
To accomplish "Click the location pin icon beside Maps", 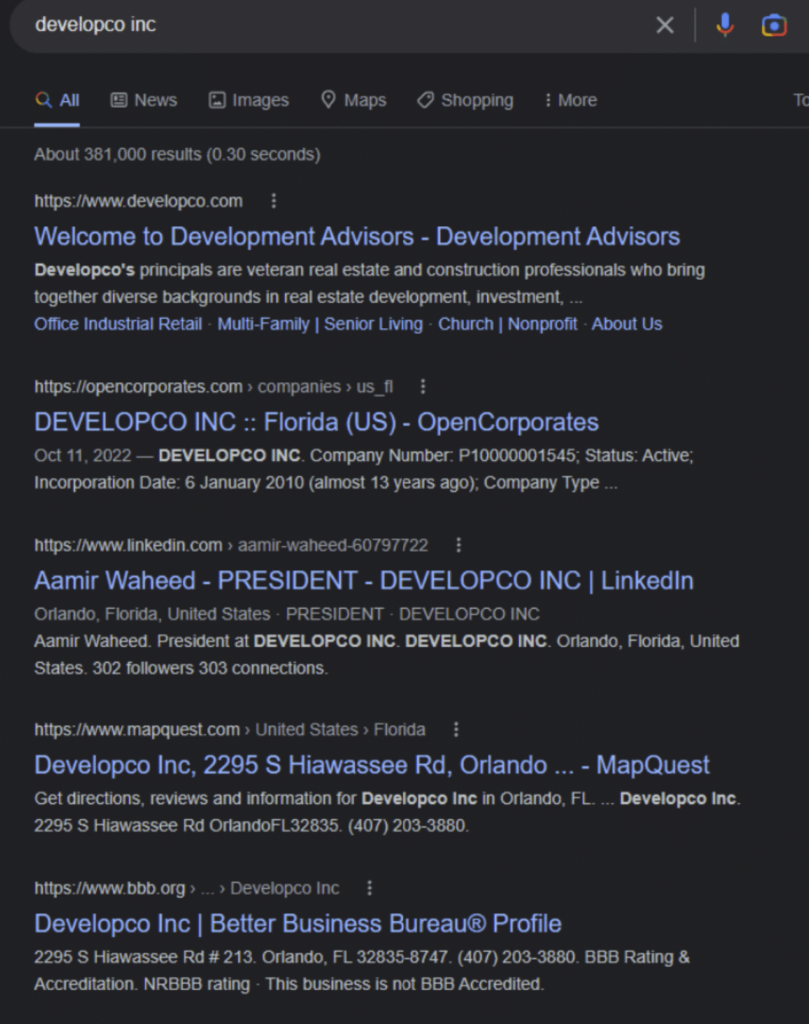I will click(x=328, y=99).
